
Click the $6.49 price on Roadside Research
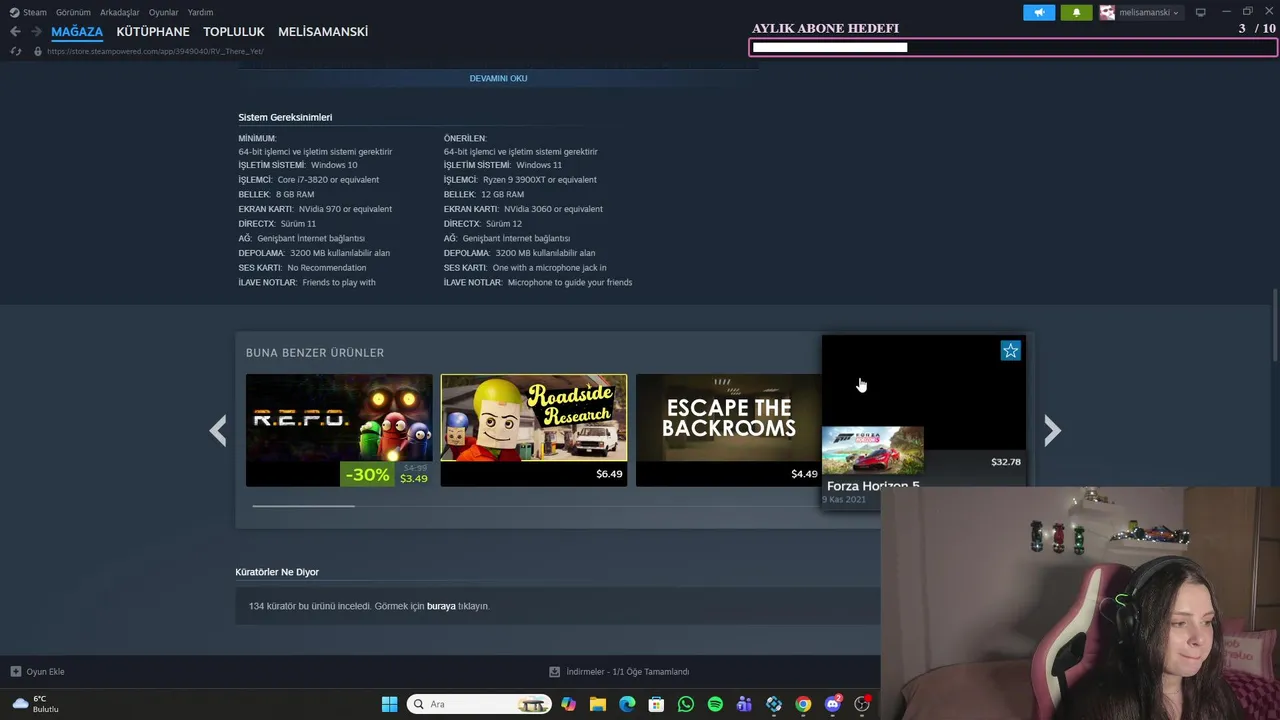609,474
